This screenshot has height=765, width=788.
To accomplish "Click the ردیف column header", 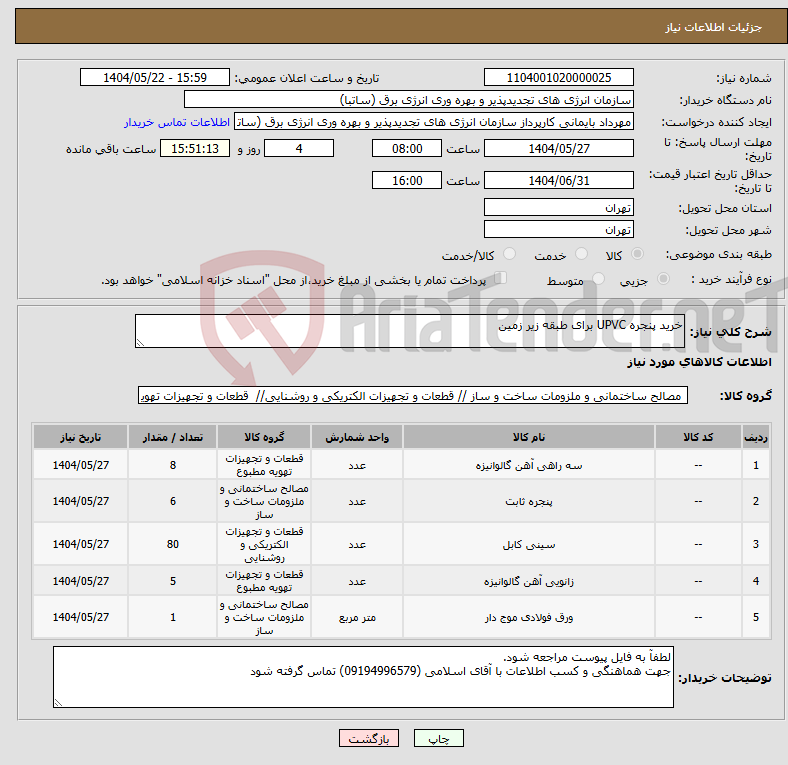I will coord(755,437).
